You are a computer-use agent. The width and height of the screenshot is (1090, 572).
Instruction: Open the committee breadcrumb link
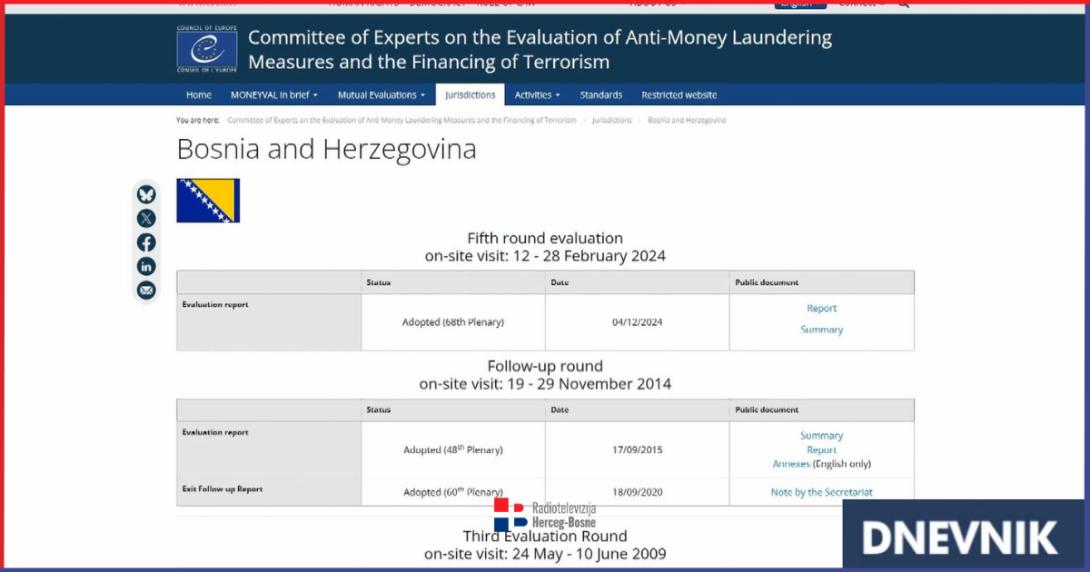pyautogui.click(x=402, y=120)
